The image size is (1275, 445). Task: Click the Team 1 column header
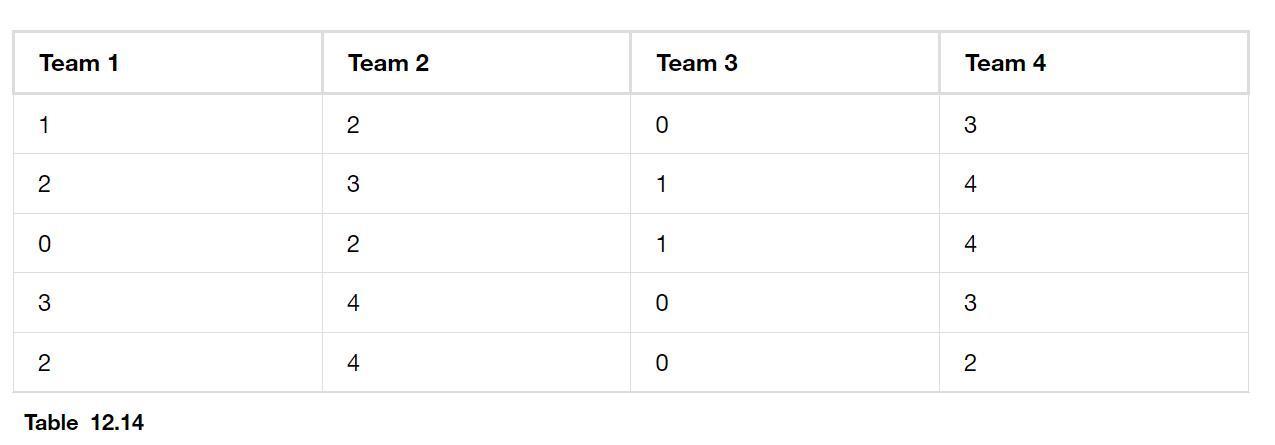pos(79,63)
